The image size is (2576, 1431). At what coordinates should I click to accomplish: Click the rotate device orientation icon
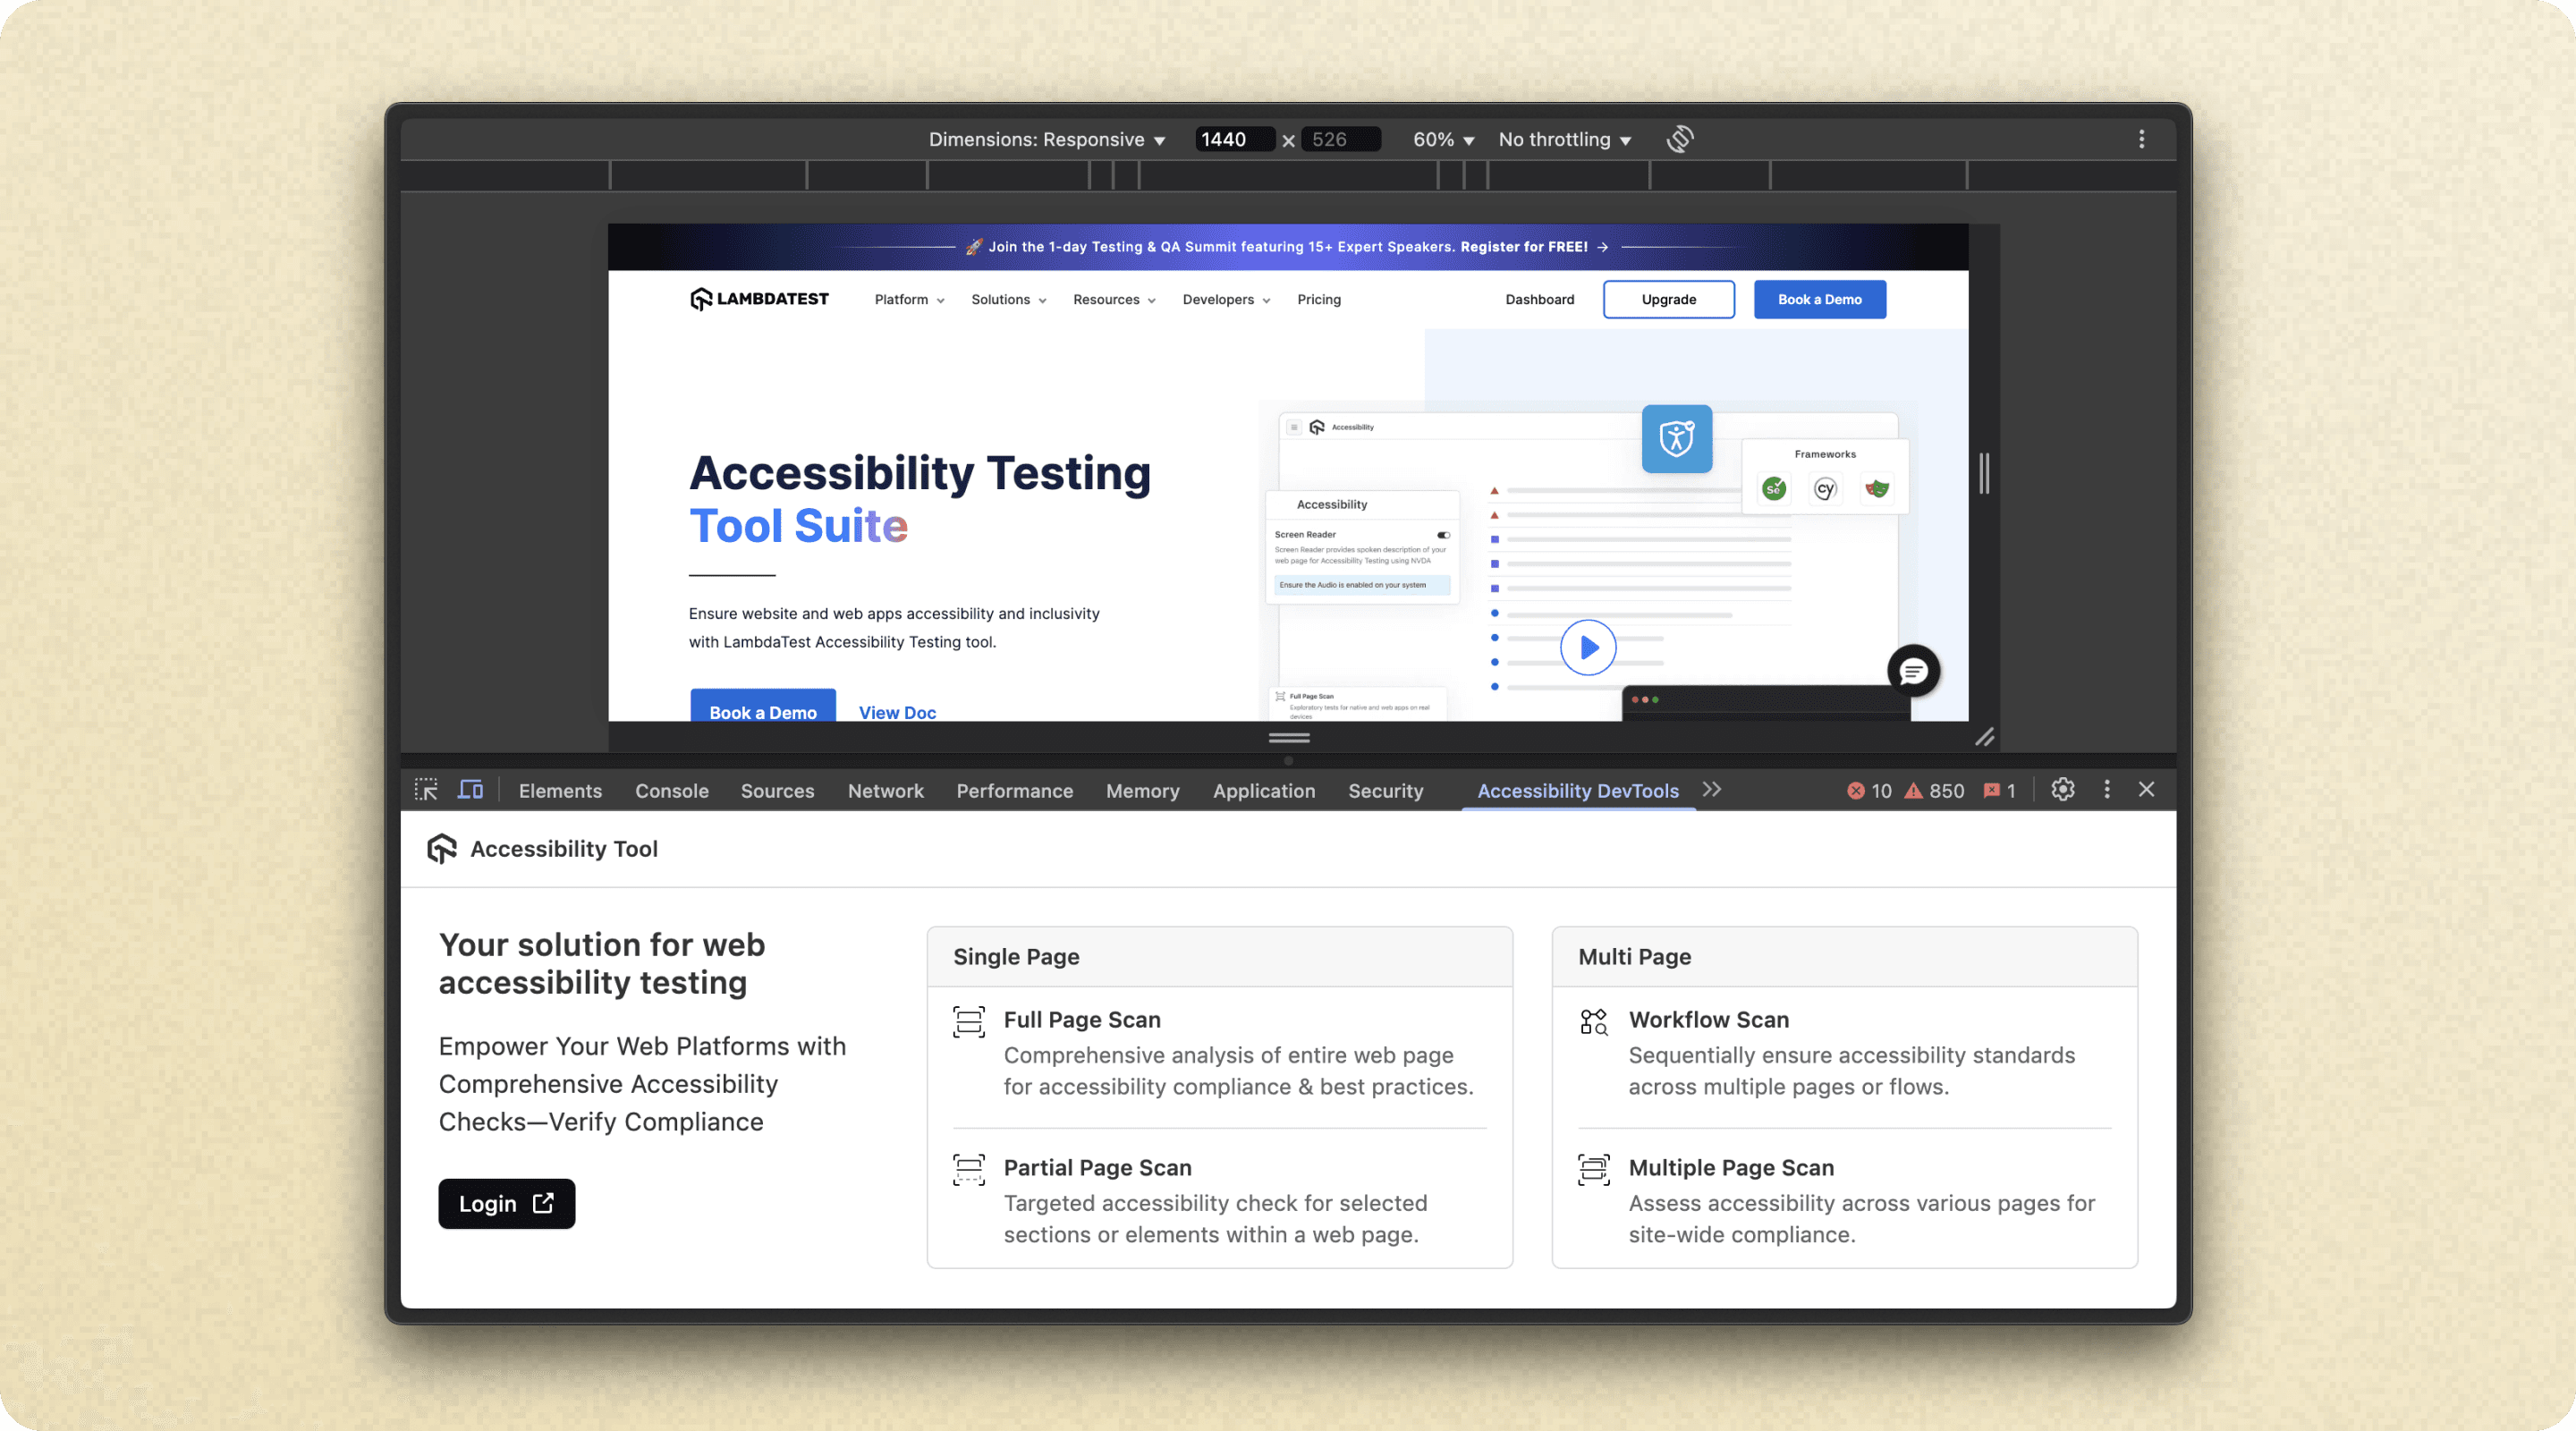[1679, 139]
